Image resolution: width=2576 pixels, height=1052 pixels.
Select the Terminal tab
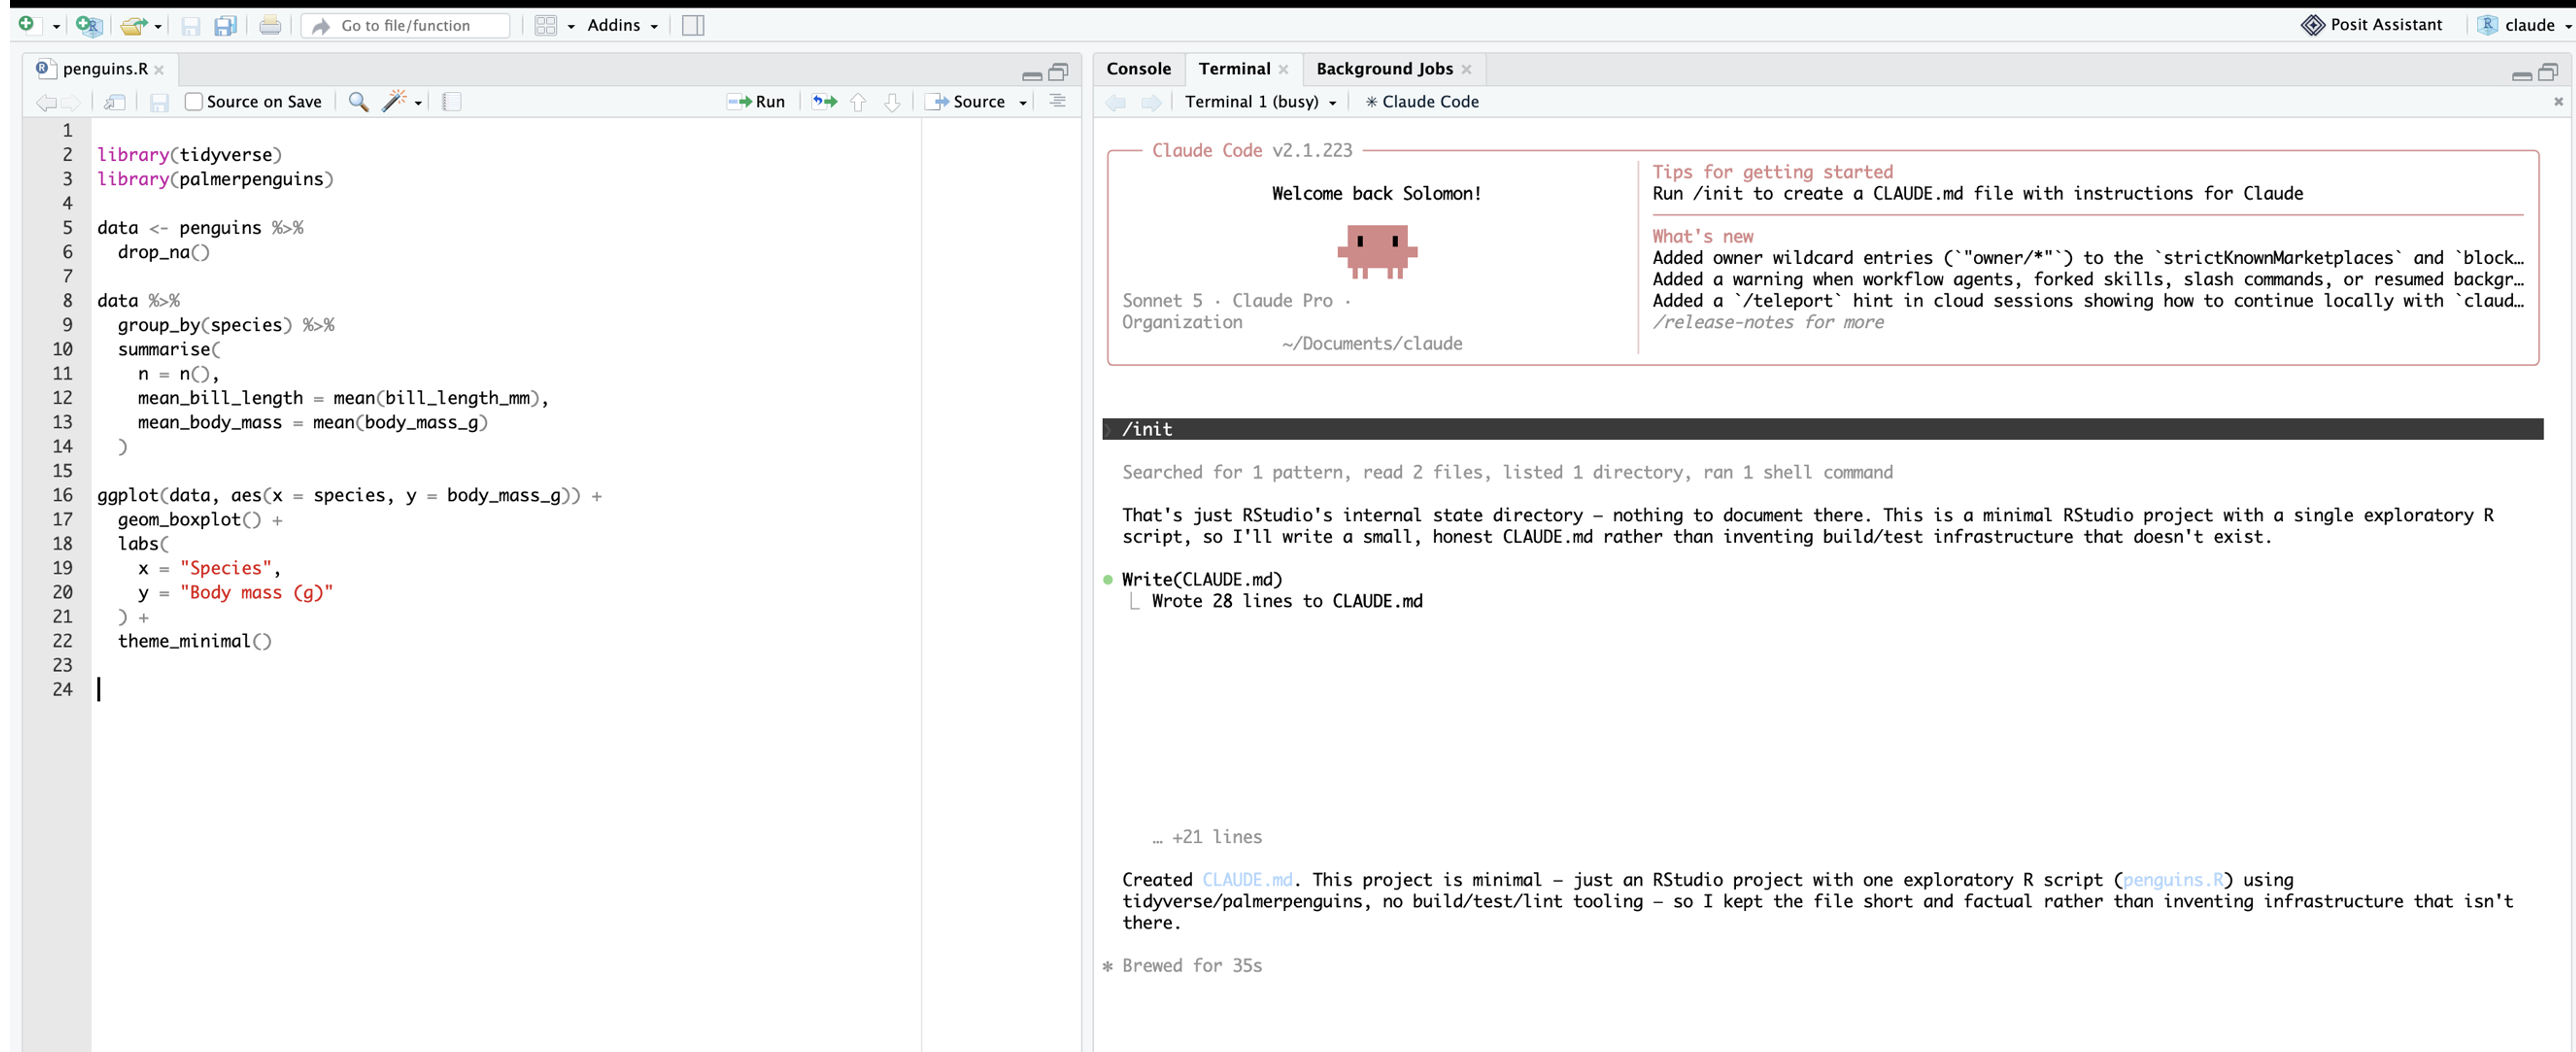[1234, 68]
